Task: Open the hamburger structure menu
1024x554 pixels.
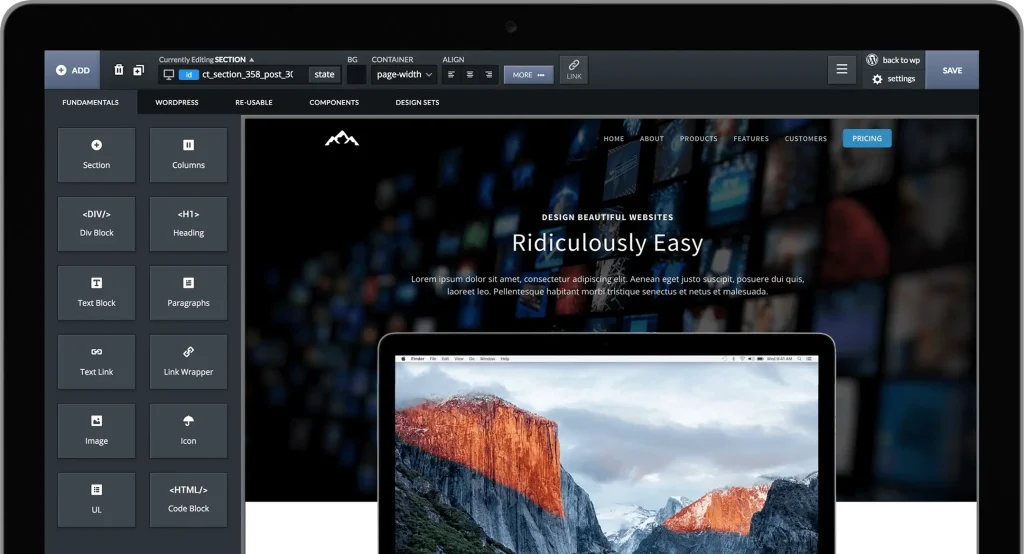Action: [842, 70]
